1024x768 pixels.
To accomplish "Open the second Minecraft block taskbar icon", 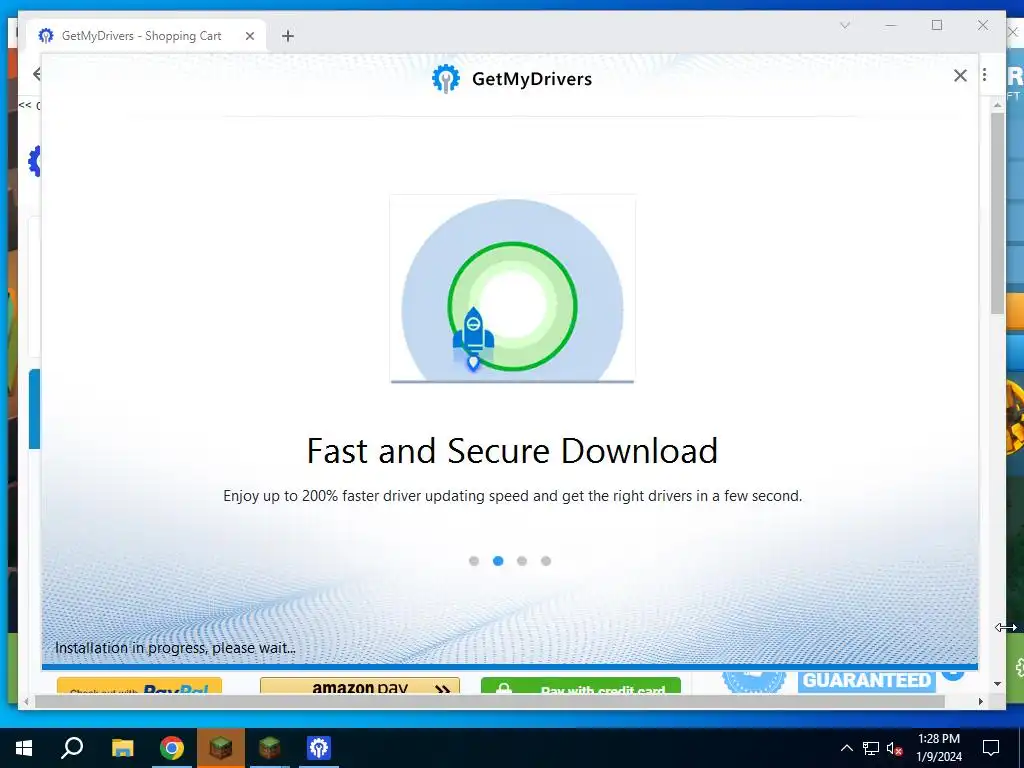I will (x=270, y=748).
